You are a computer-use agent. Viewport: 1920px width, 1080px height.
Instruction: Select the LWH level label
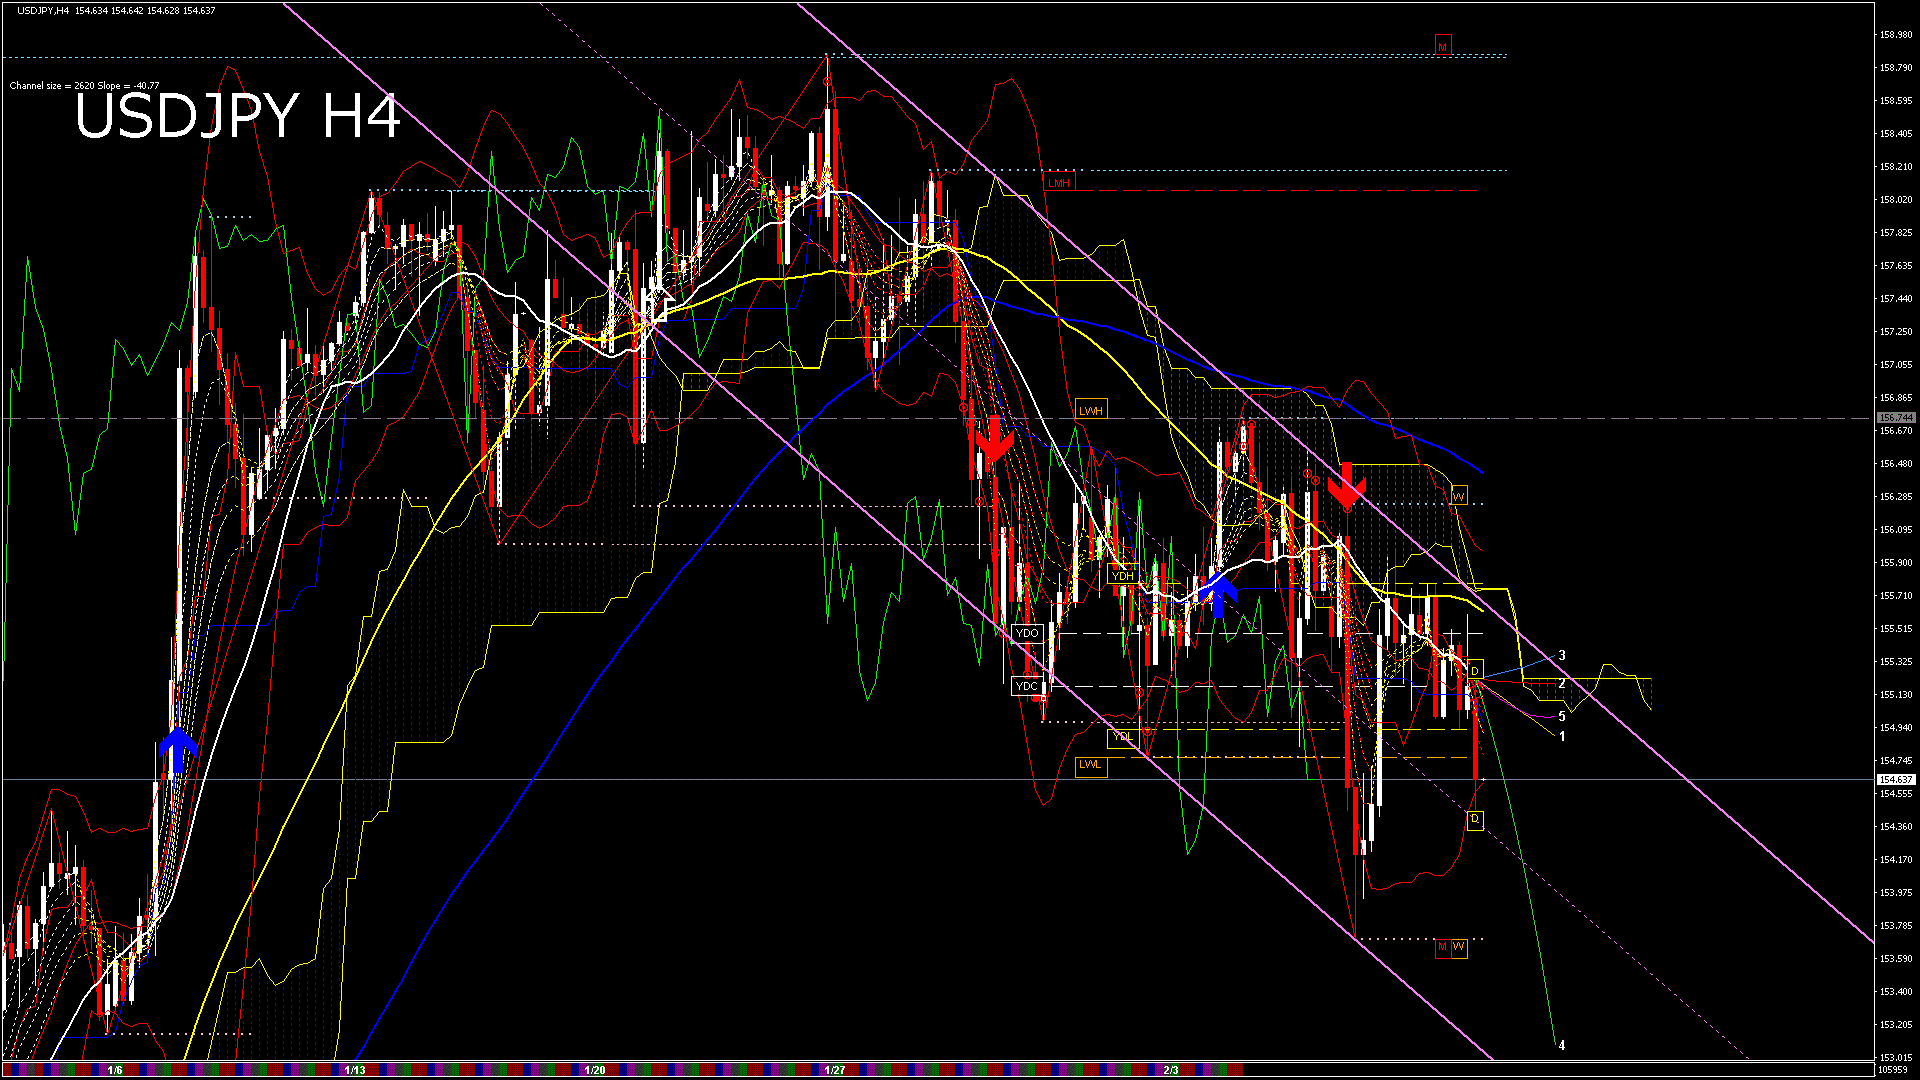[x=1091, y=410]
